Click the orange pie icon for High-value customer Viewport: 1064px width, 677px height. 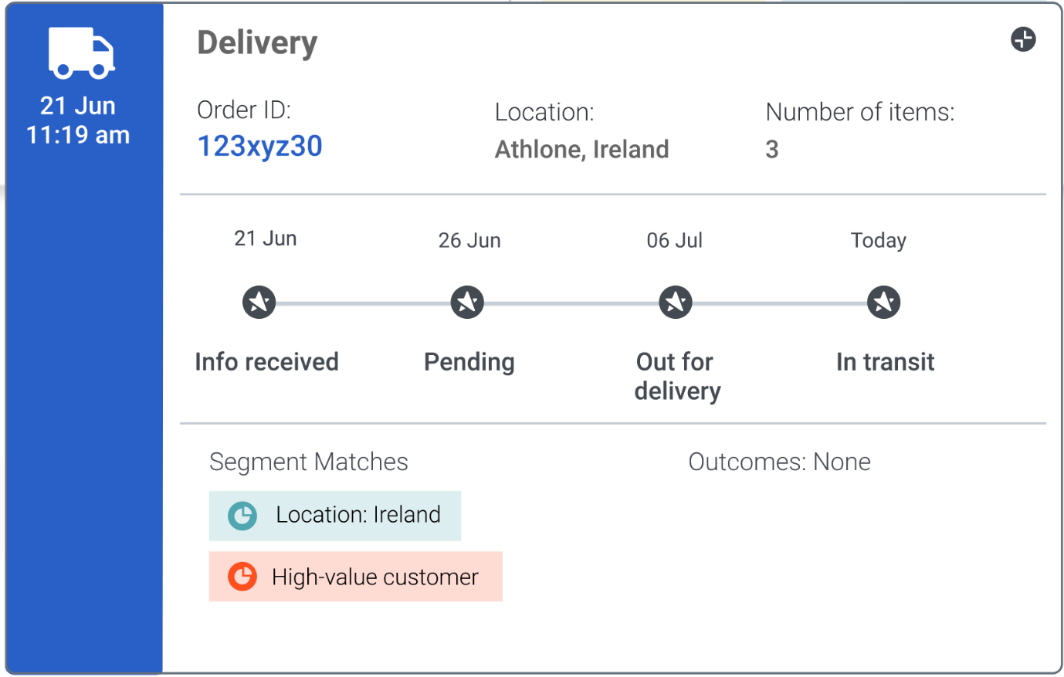242,577
